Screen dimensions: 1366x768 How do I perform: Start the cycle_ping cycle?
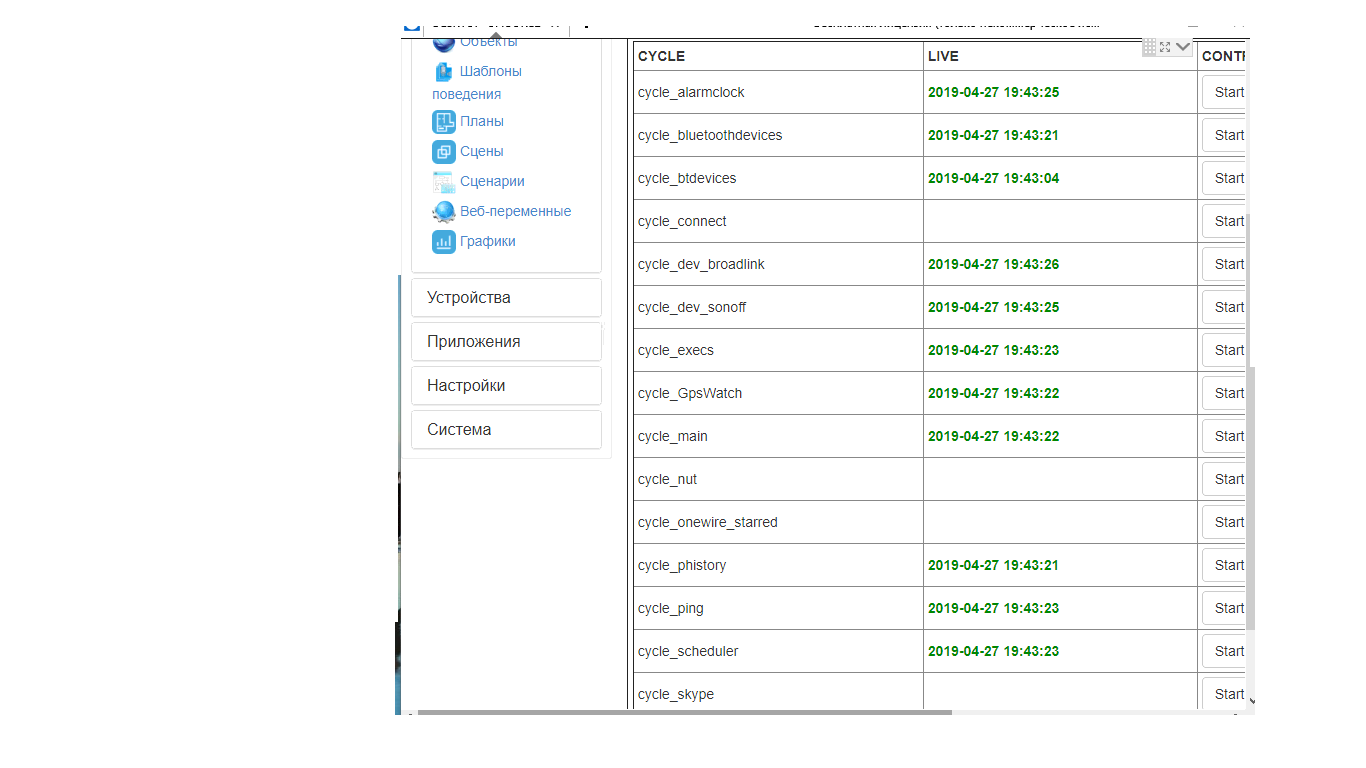click(1224, 608)
